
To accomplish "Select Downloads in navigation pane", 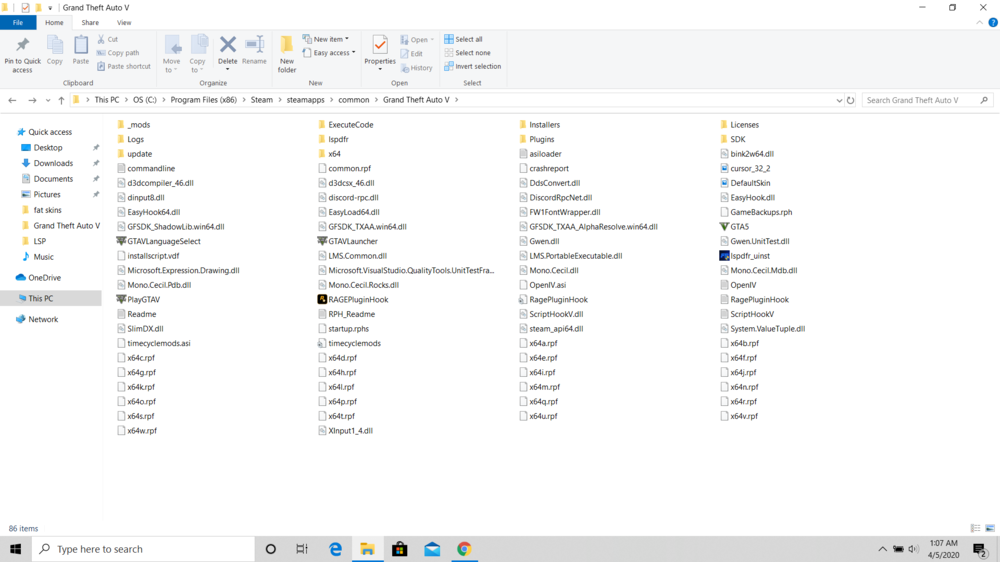I will (x=53, y=163).
